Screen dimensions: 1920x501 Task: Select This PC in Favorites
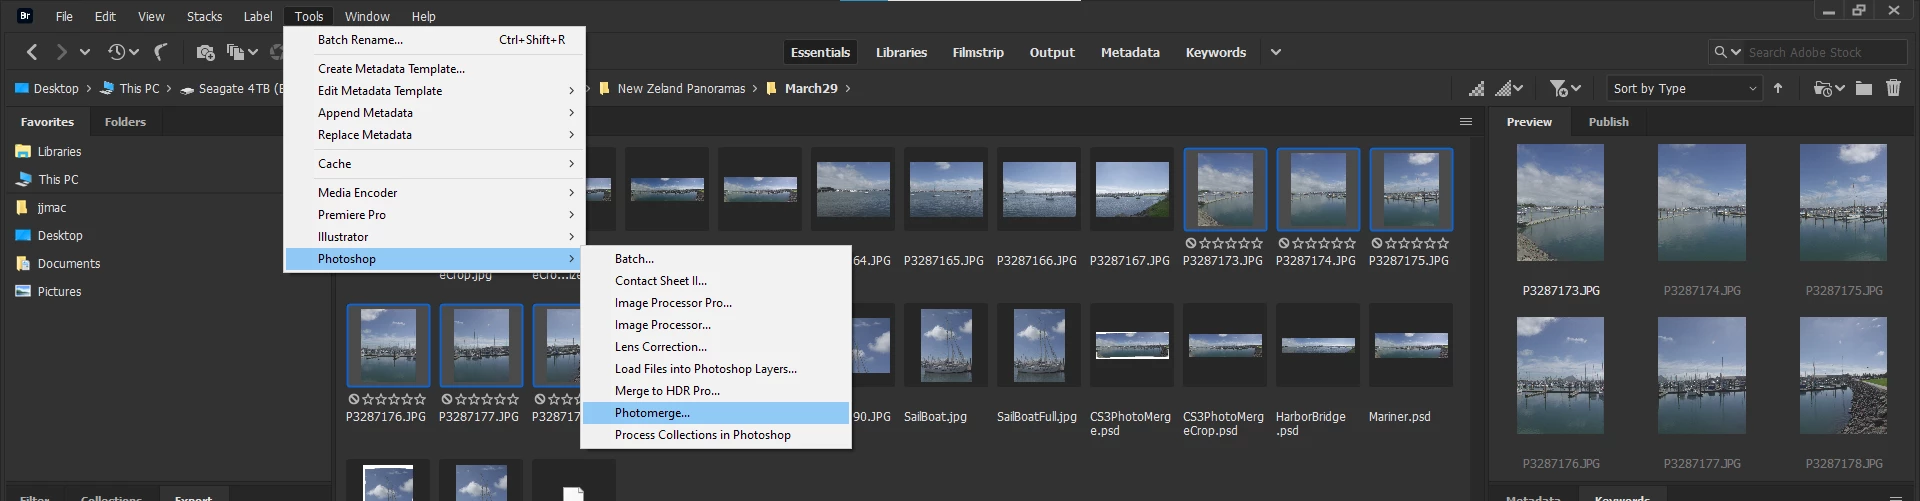58,180
